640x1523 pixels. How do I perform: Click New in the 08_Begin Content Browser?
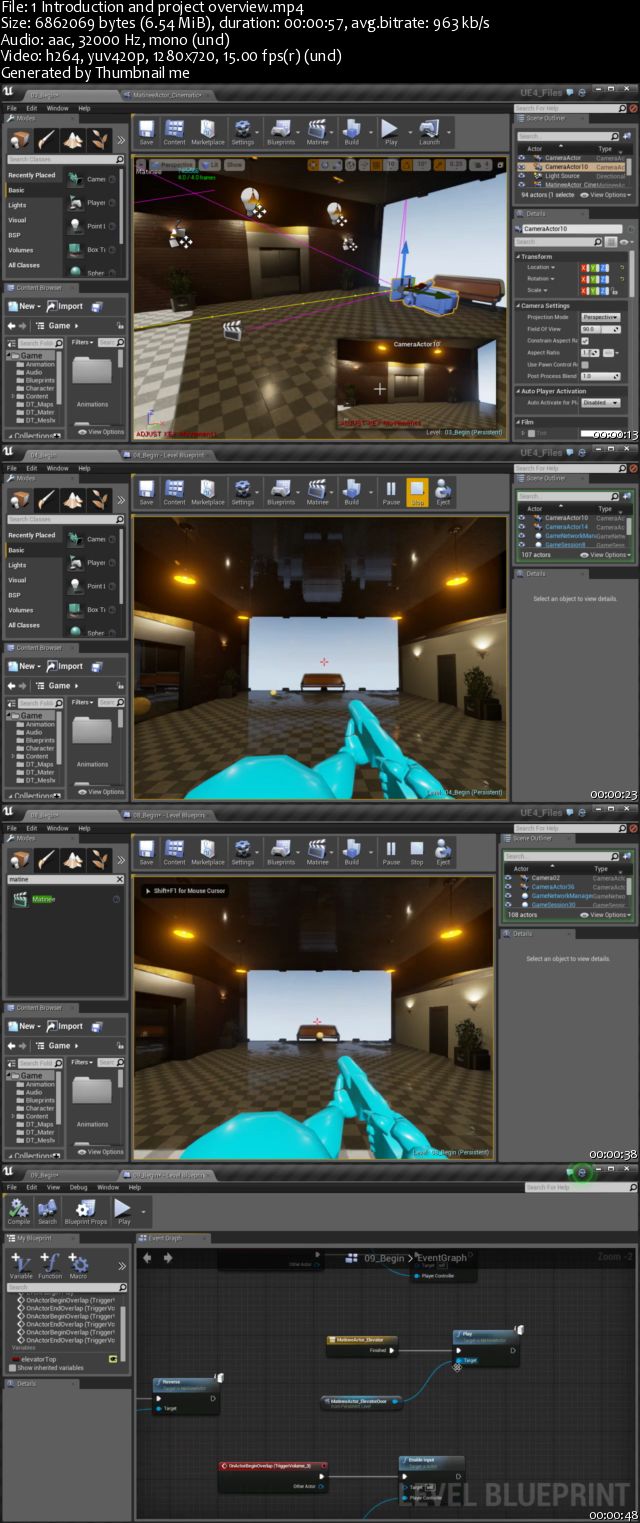(23, 1026)
